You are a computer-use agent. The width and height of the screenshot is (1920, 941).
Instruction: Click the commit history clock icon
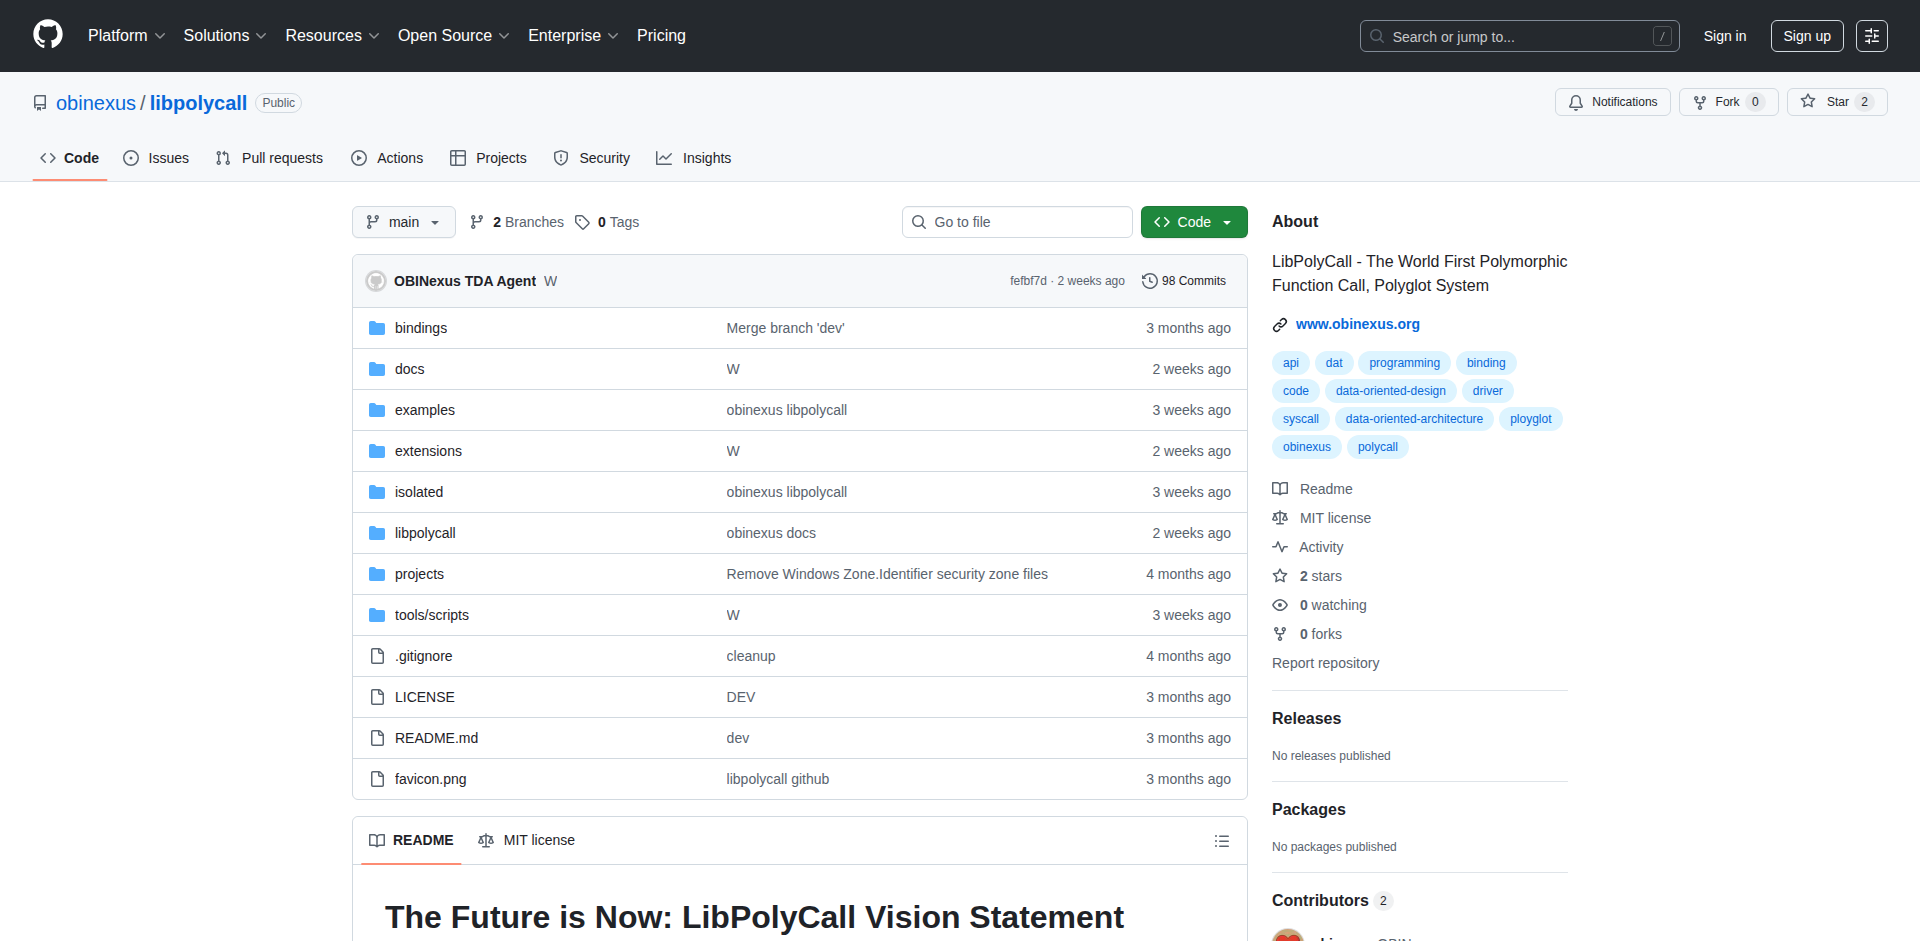click(x=1150, y=281)
